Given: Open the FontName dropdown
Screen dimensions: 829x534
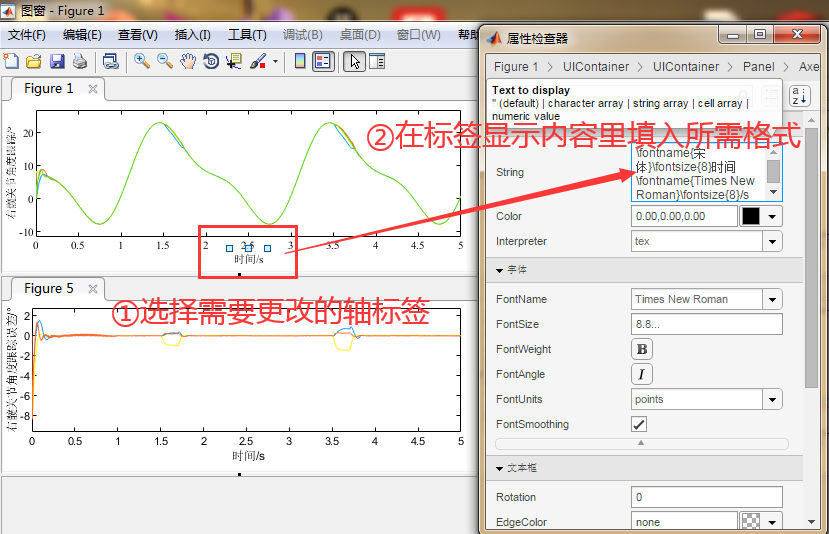Looking at the screenshot, I should point(772,299).
